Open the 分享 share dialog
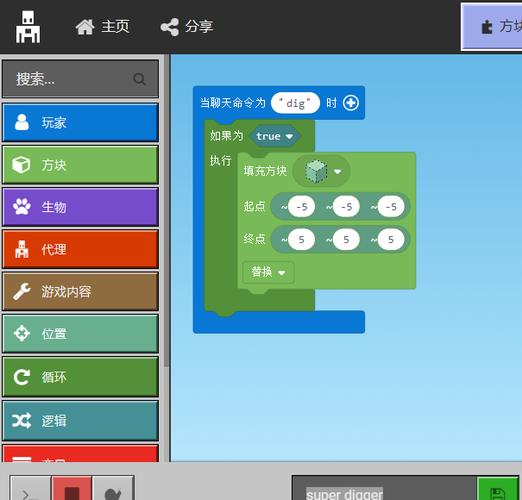522x500 pixels. 187,27
